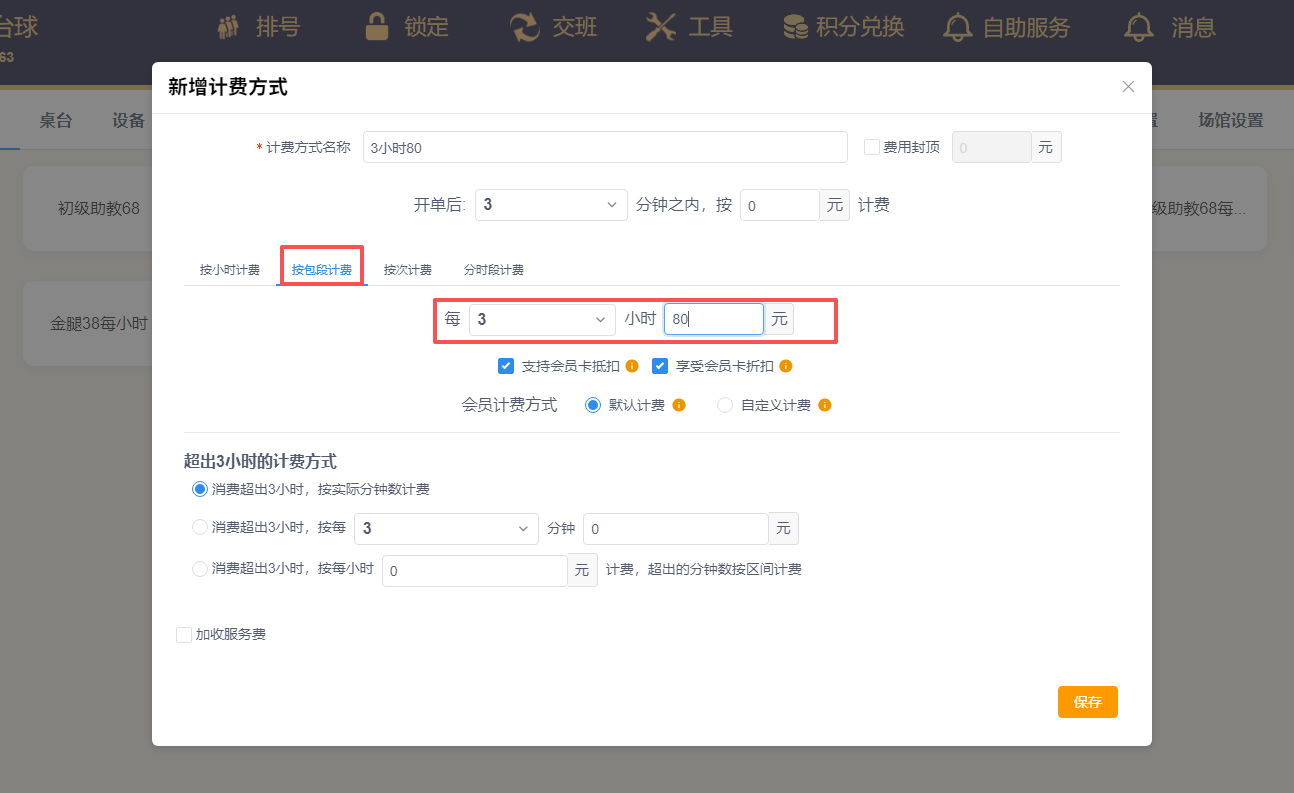Click the 锁定 padlock icon
The width and height of the screenshot is (1294, 793).
click(377, 27)
